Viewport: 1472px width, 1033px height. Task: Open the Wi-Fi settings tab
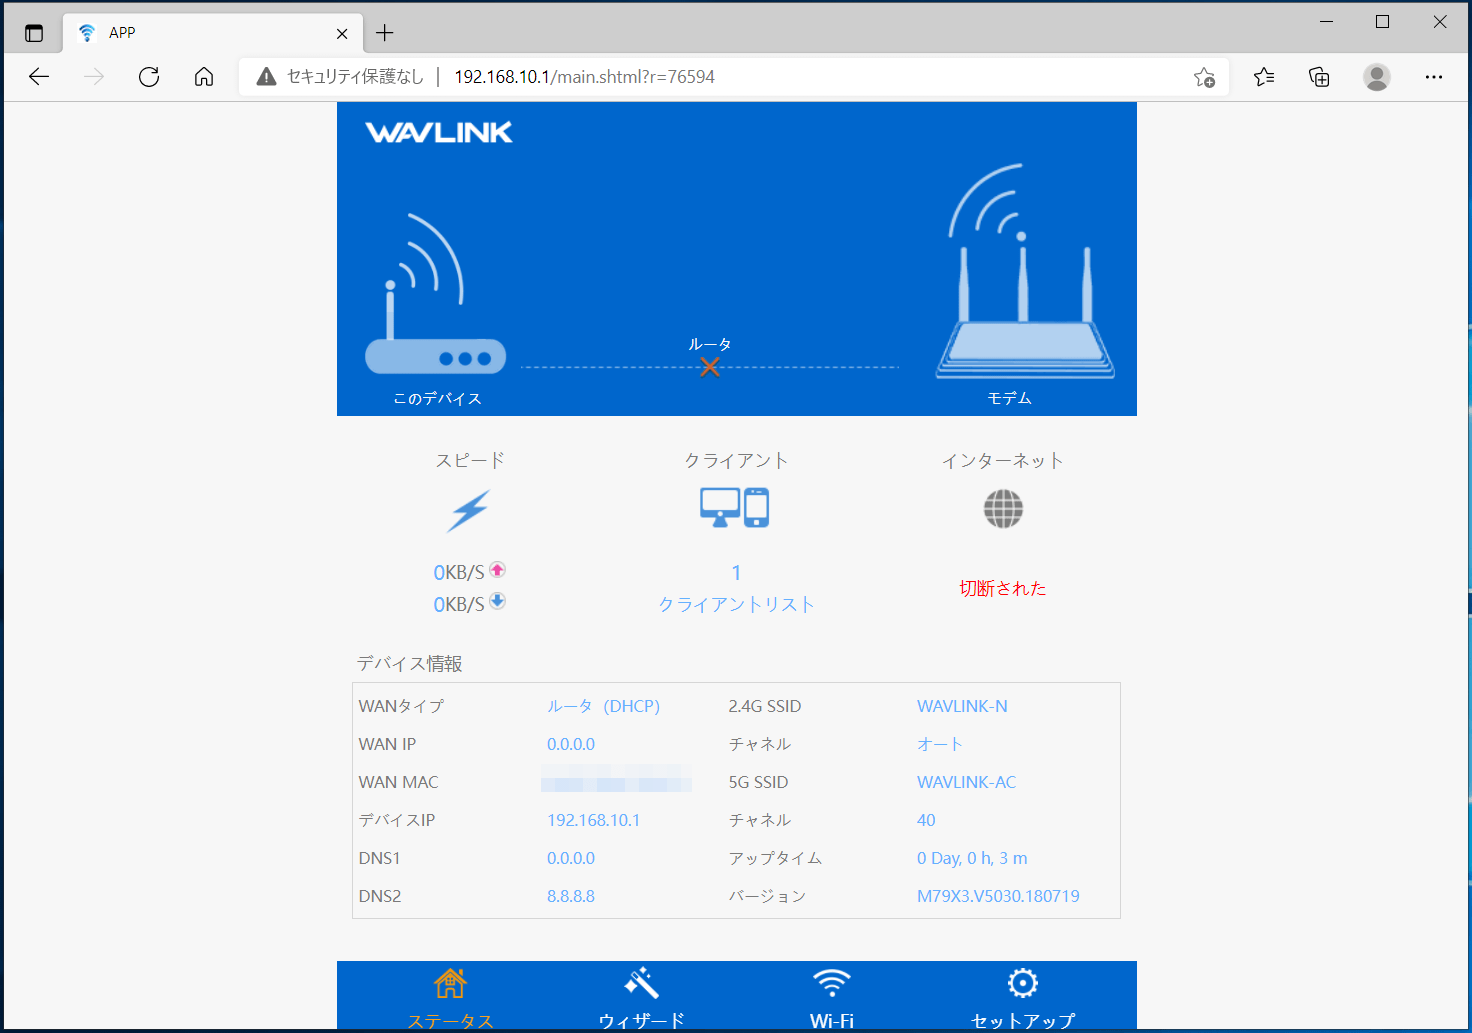[832, 997]
